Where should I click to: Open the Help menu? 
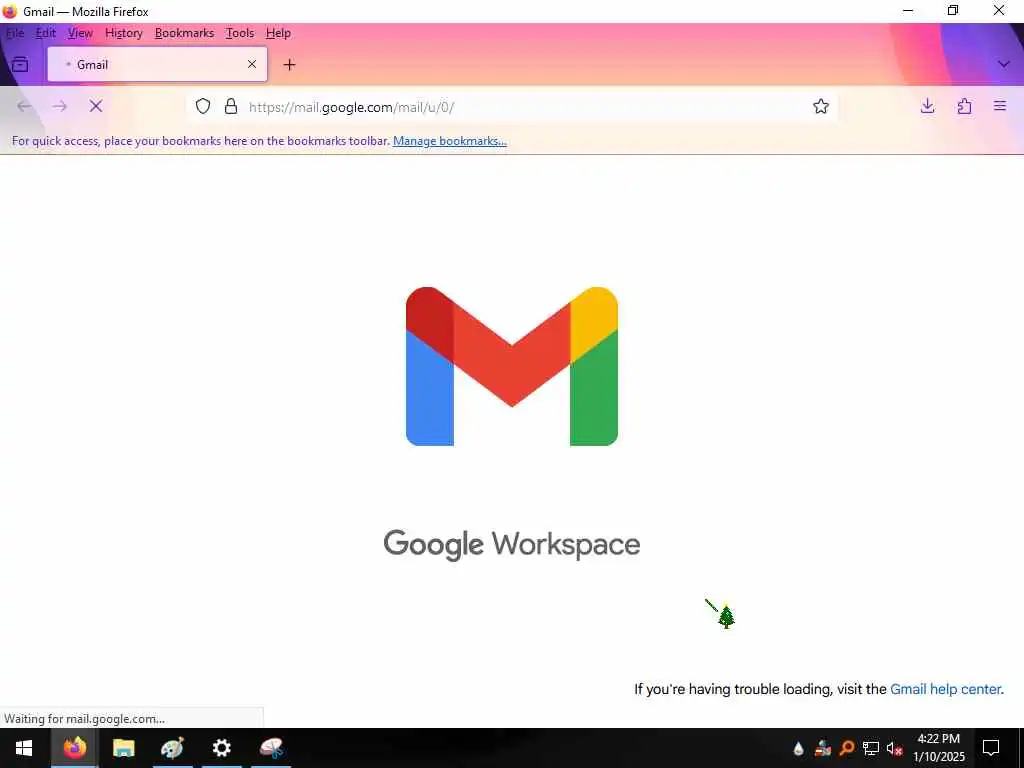(x=278, y=33)
